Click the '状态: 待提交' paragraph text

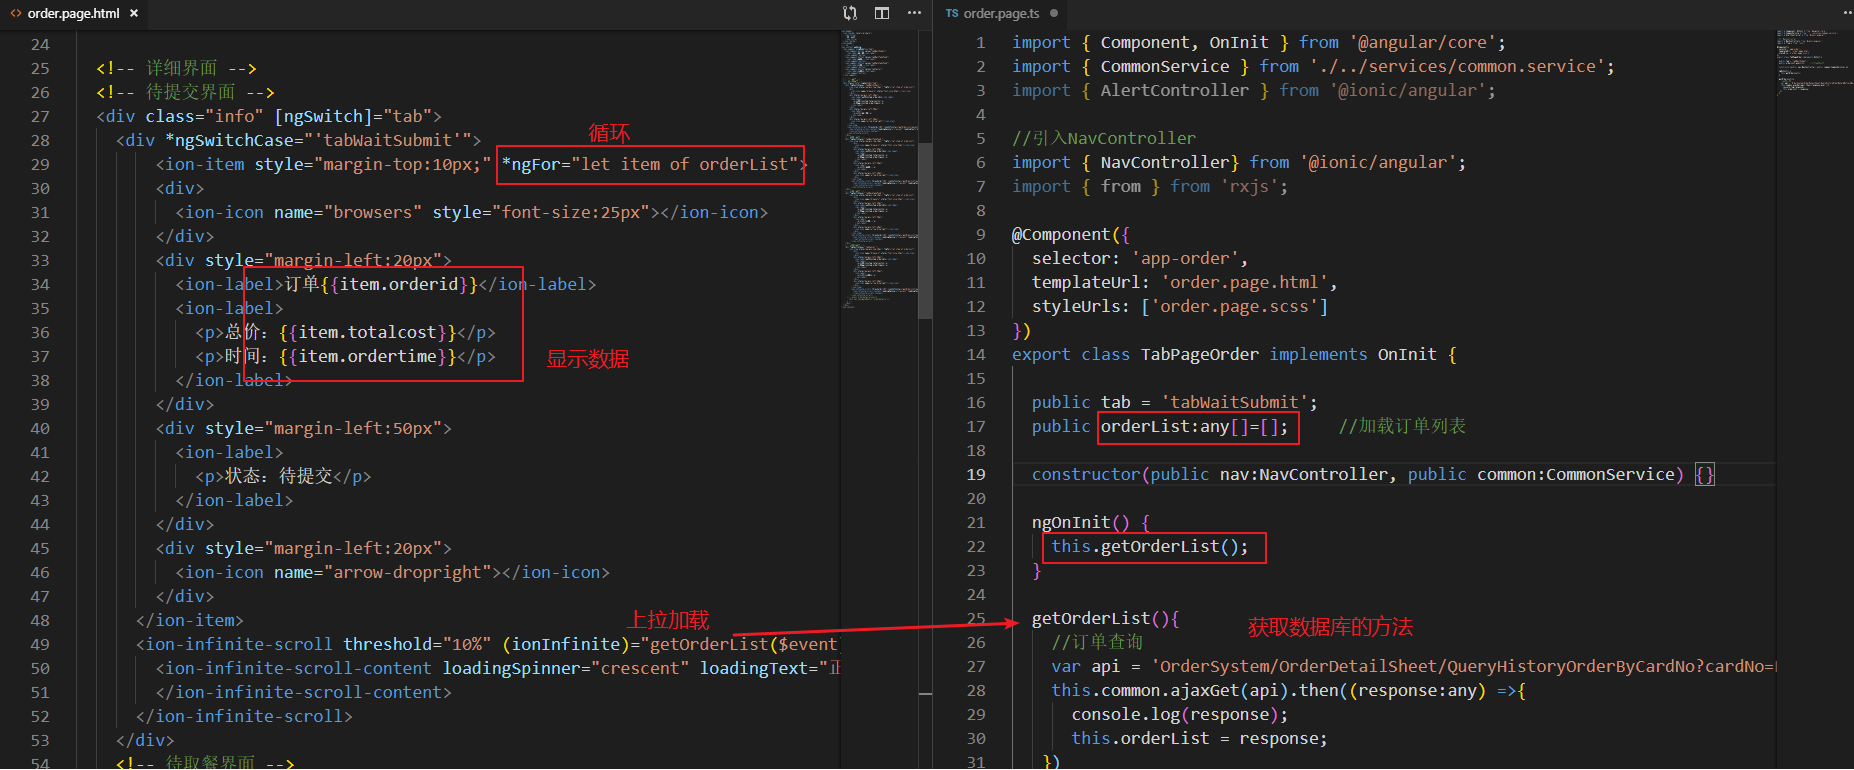pyautogui.click(x=278, y=476)
